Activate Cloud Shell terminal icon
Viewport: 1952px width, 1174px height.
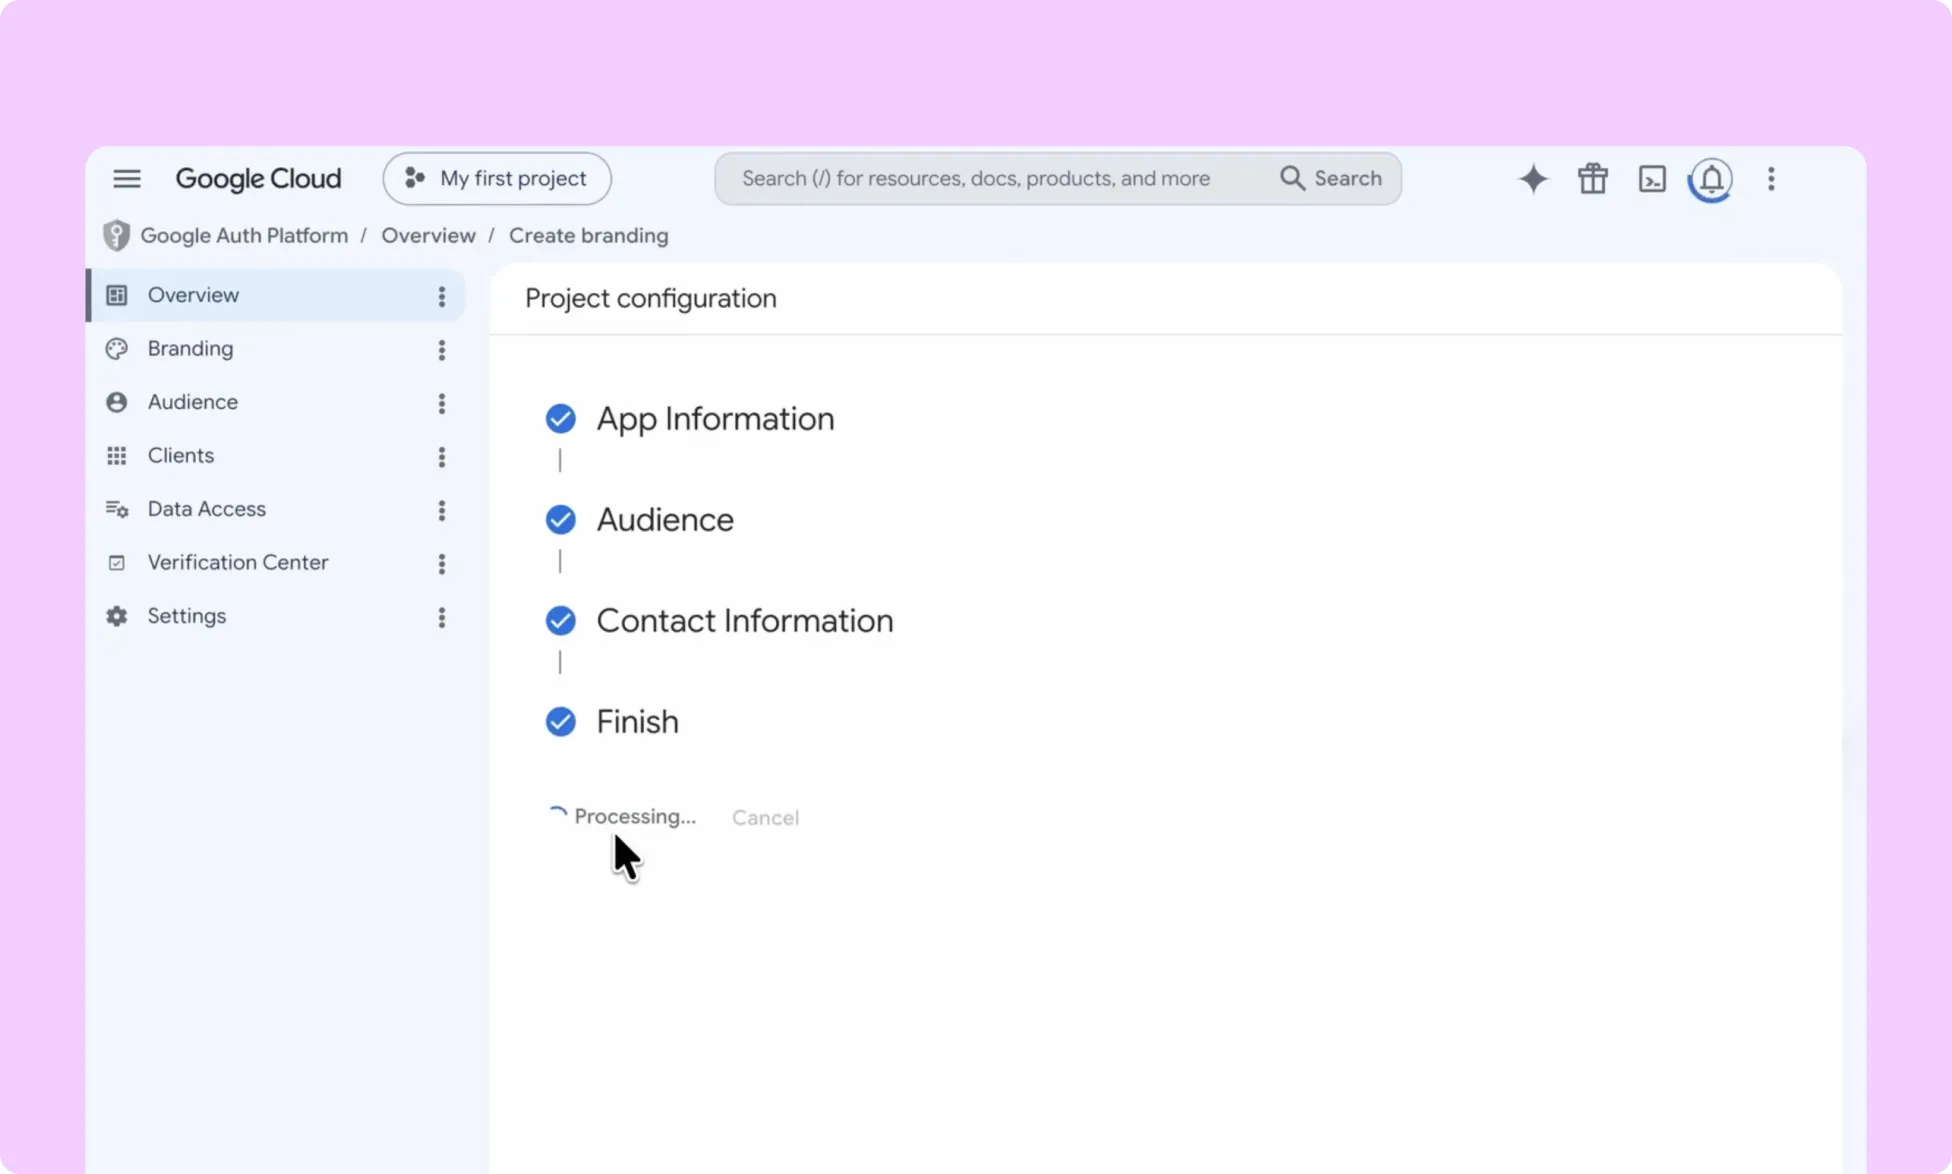pyautogui.click(x=1652, y=179)
